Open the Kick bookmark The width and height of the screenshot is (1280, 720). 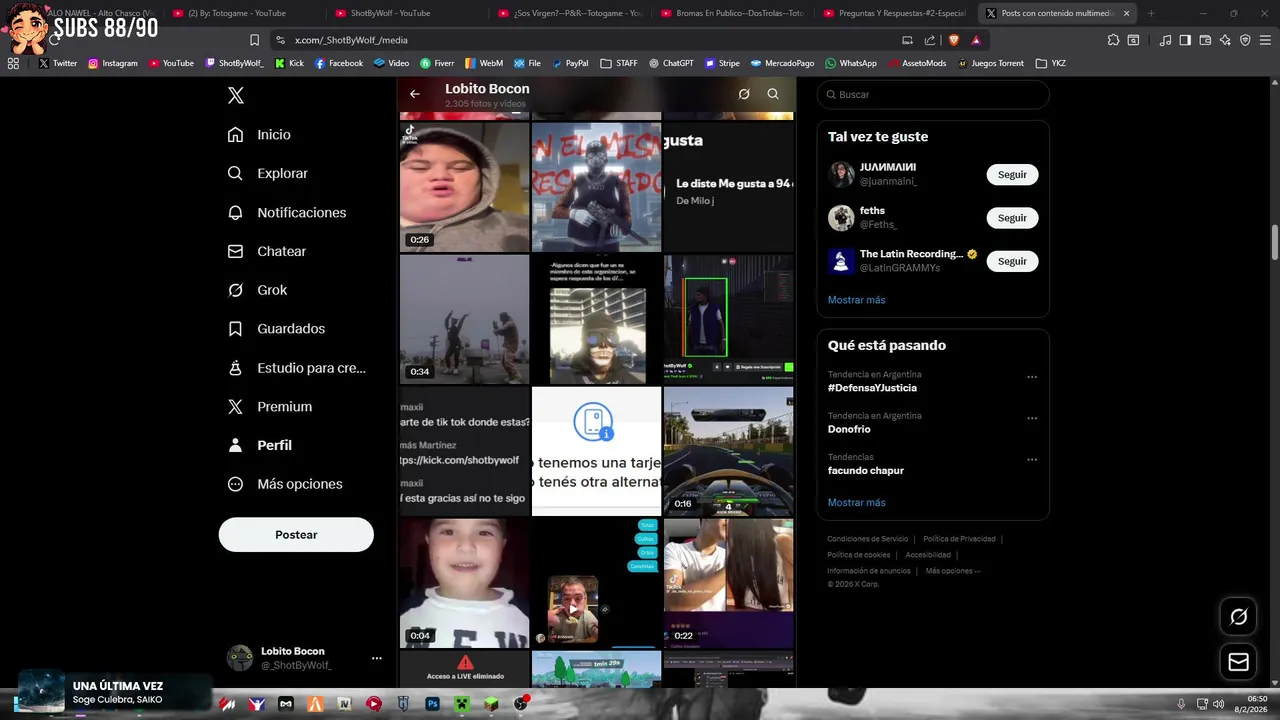(x=288, y=63)
